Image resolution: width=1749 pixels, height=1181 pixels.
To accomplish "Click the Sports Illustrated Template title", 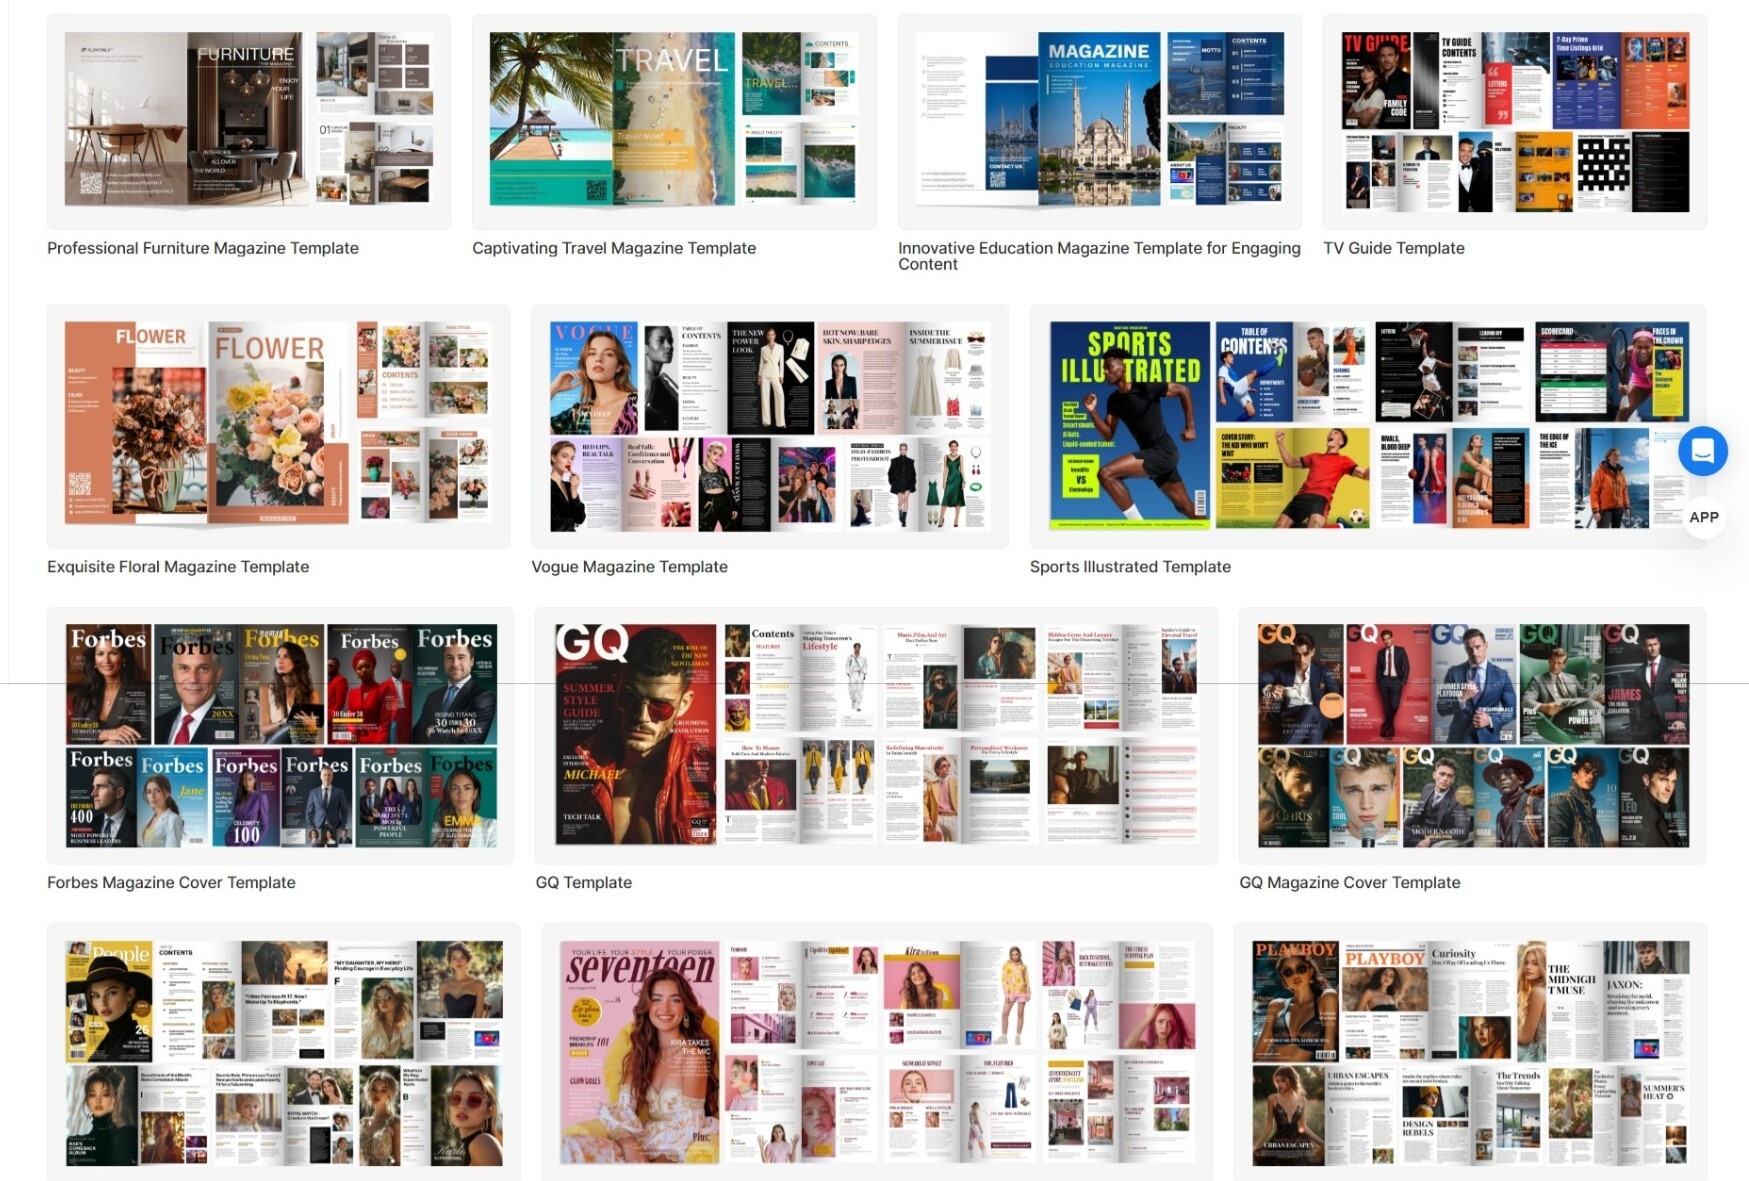I will (1130, 566).
